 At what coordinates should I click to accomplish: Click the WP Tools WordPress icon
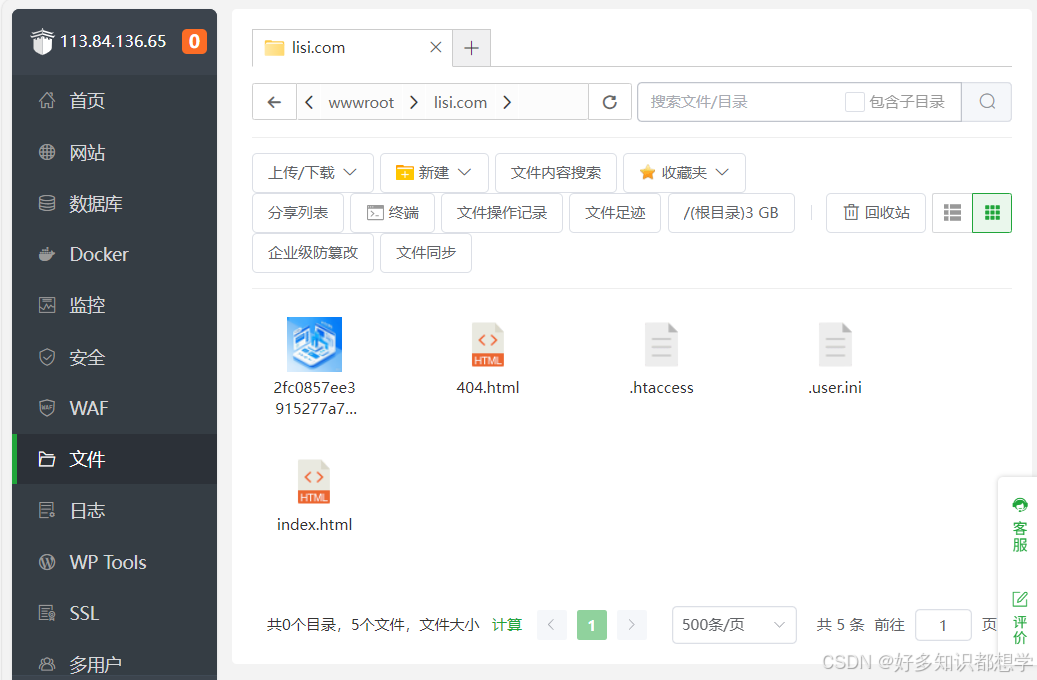(x=47, y=562)
